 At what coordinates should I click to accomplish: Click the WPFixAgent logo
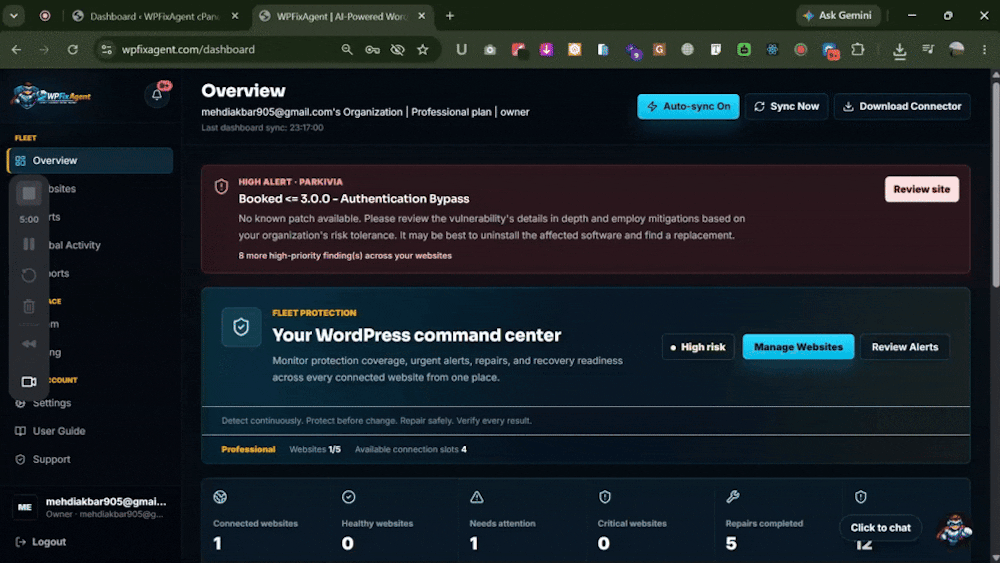(51, 96)
